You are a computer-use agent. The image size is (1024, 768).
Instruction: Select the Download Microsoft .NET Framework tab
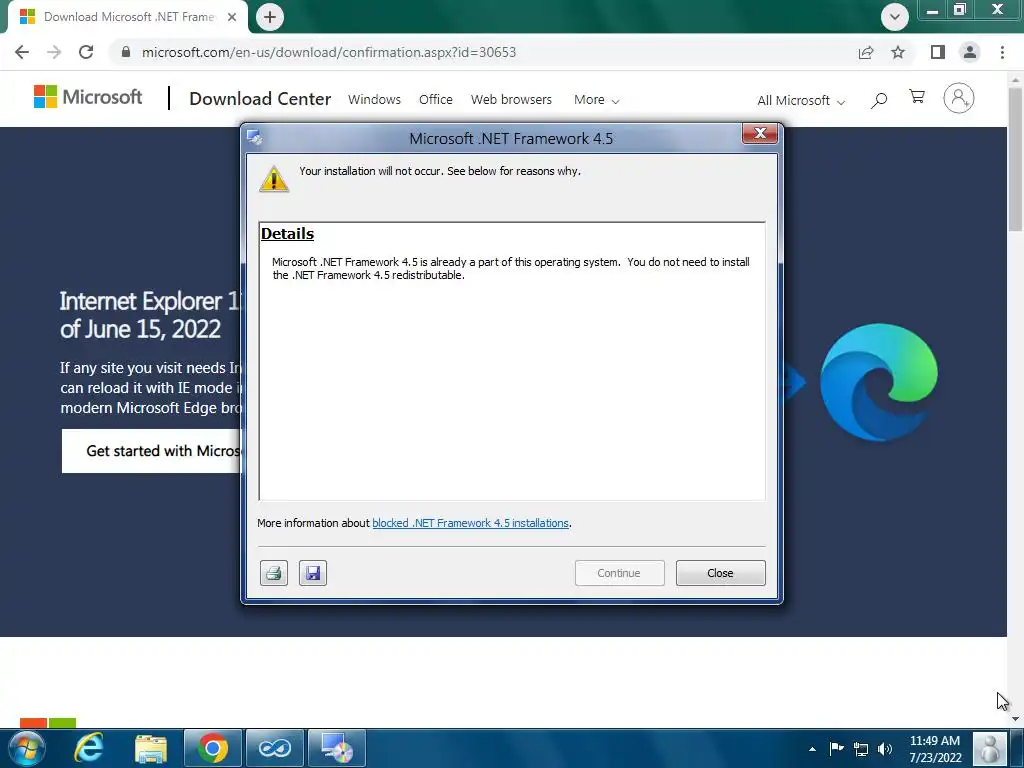coord(128,17)
